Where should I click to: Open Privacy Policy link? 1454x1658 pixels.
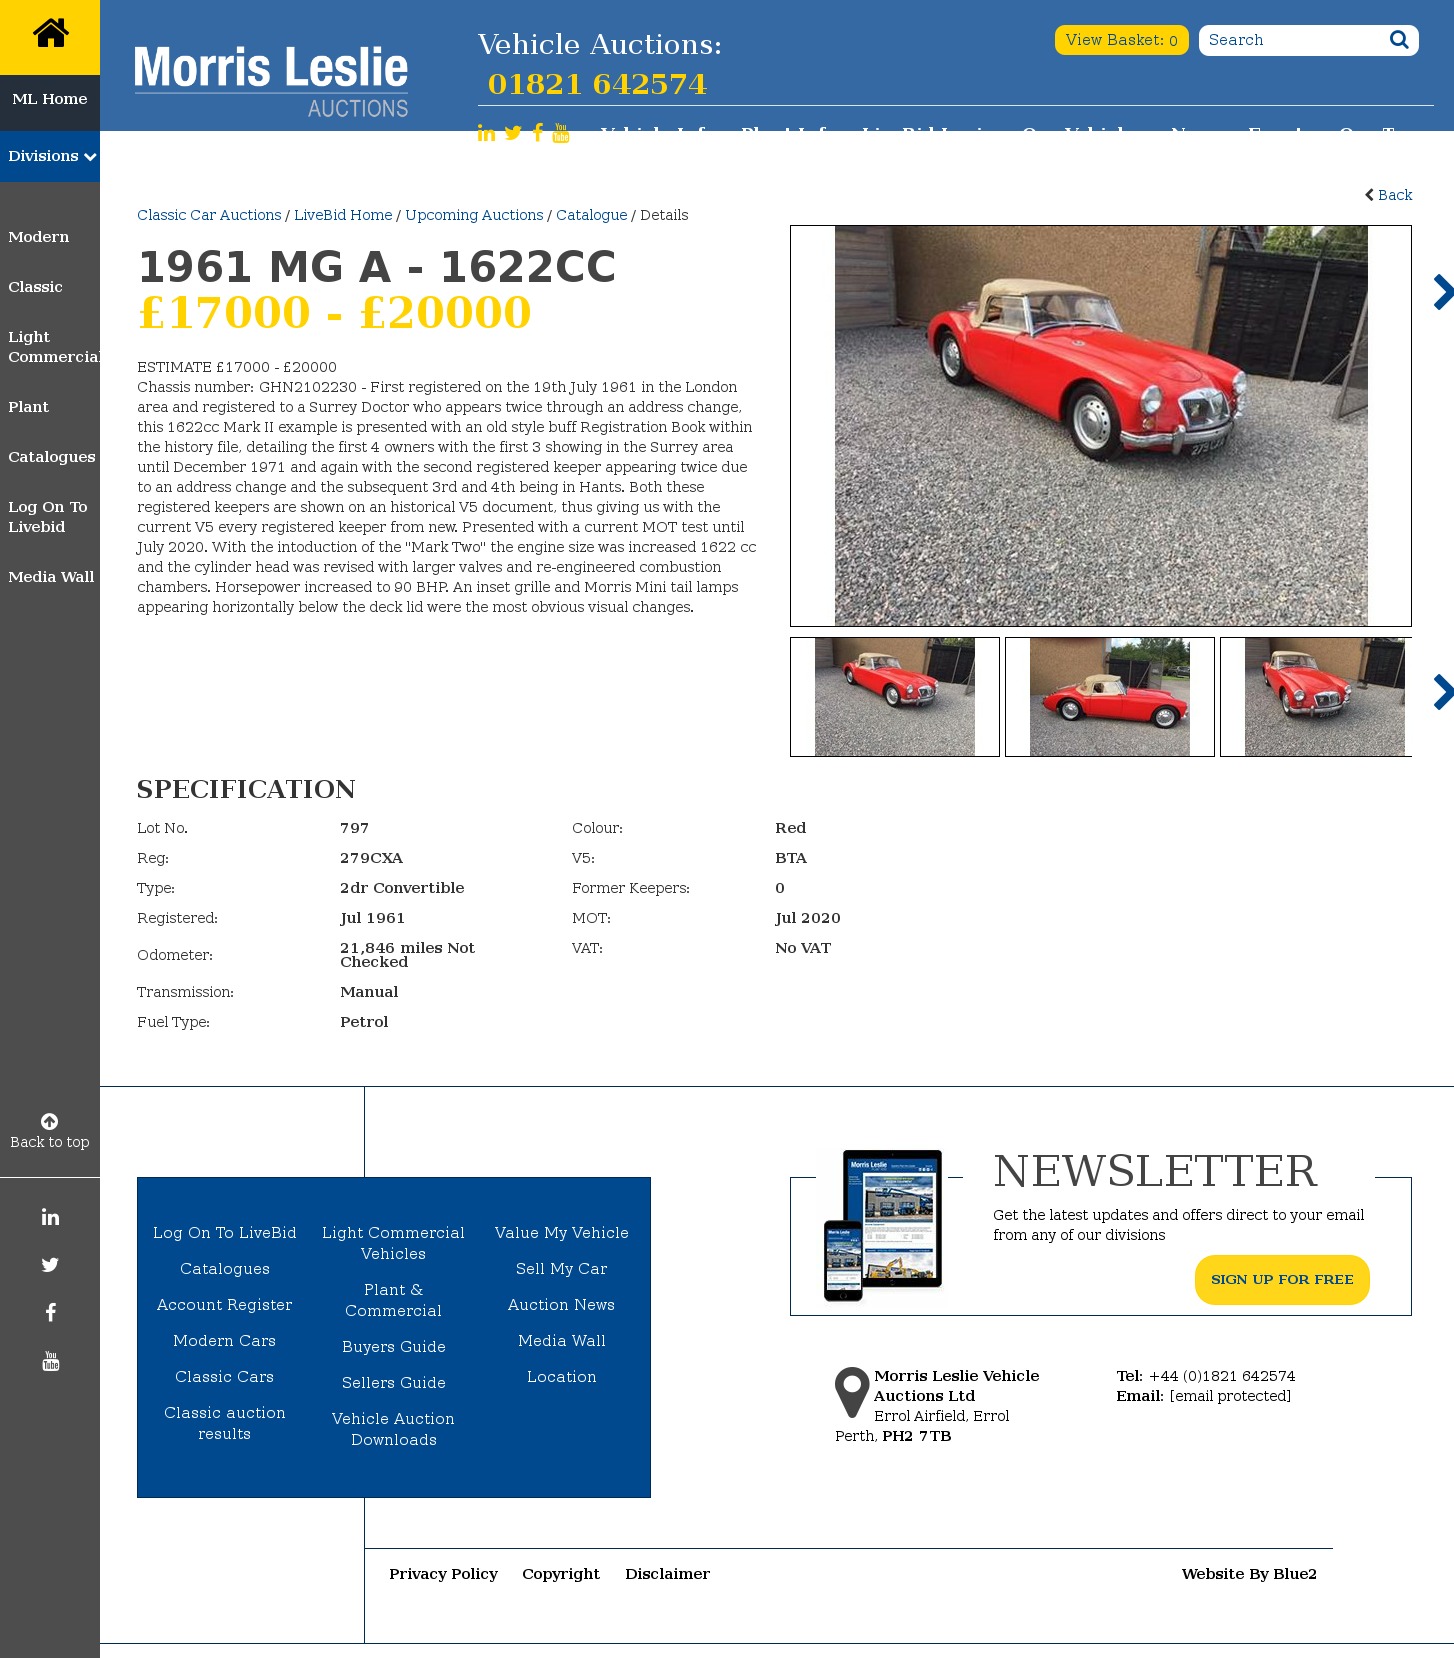point(444,1574)
